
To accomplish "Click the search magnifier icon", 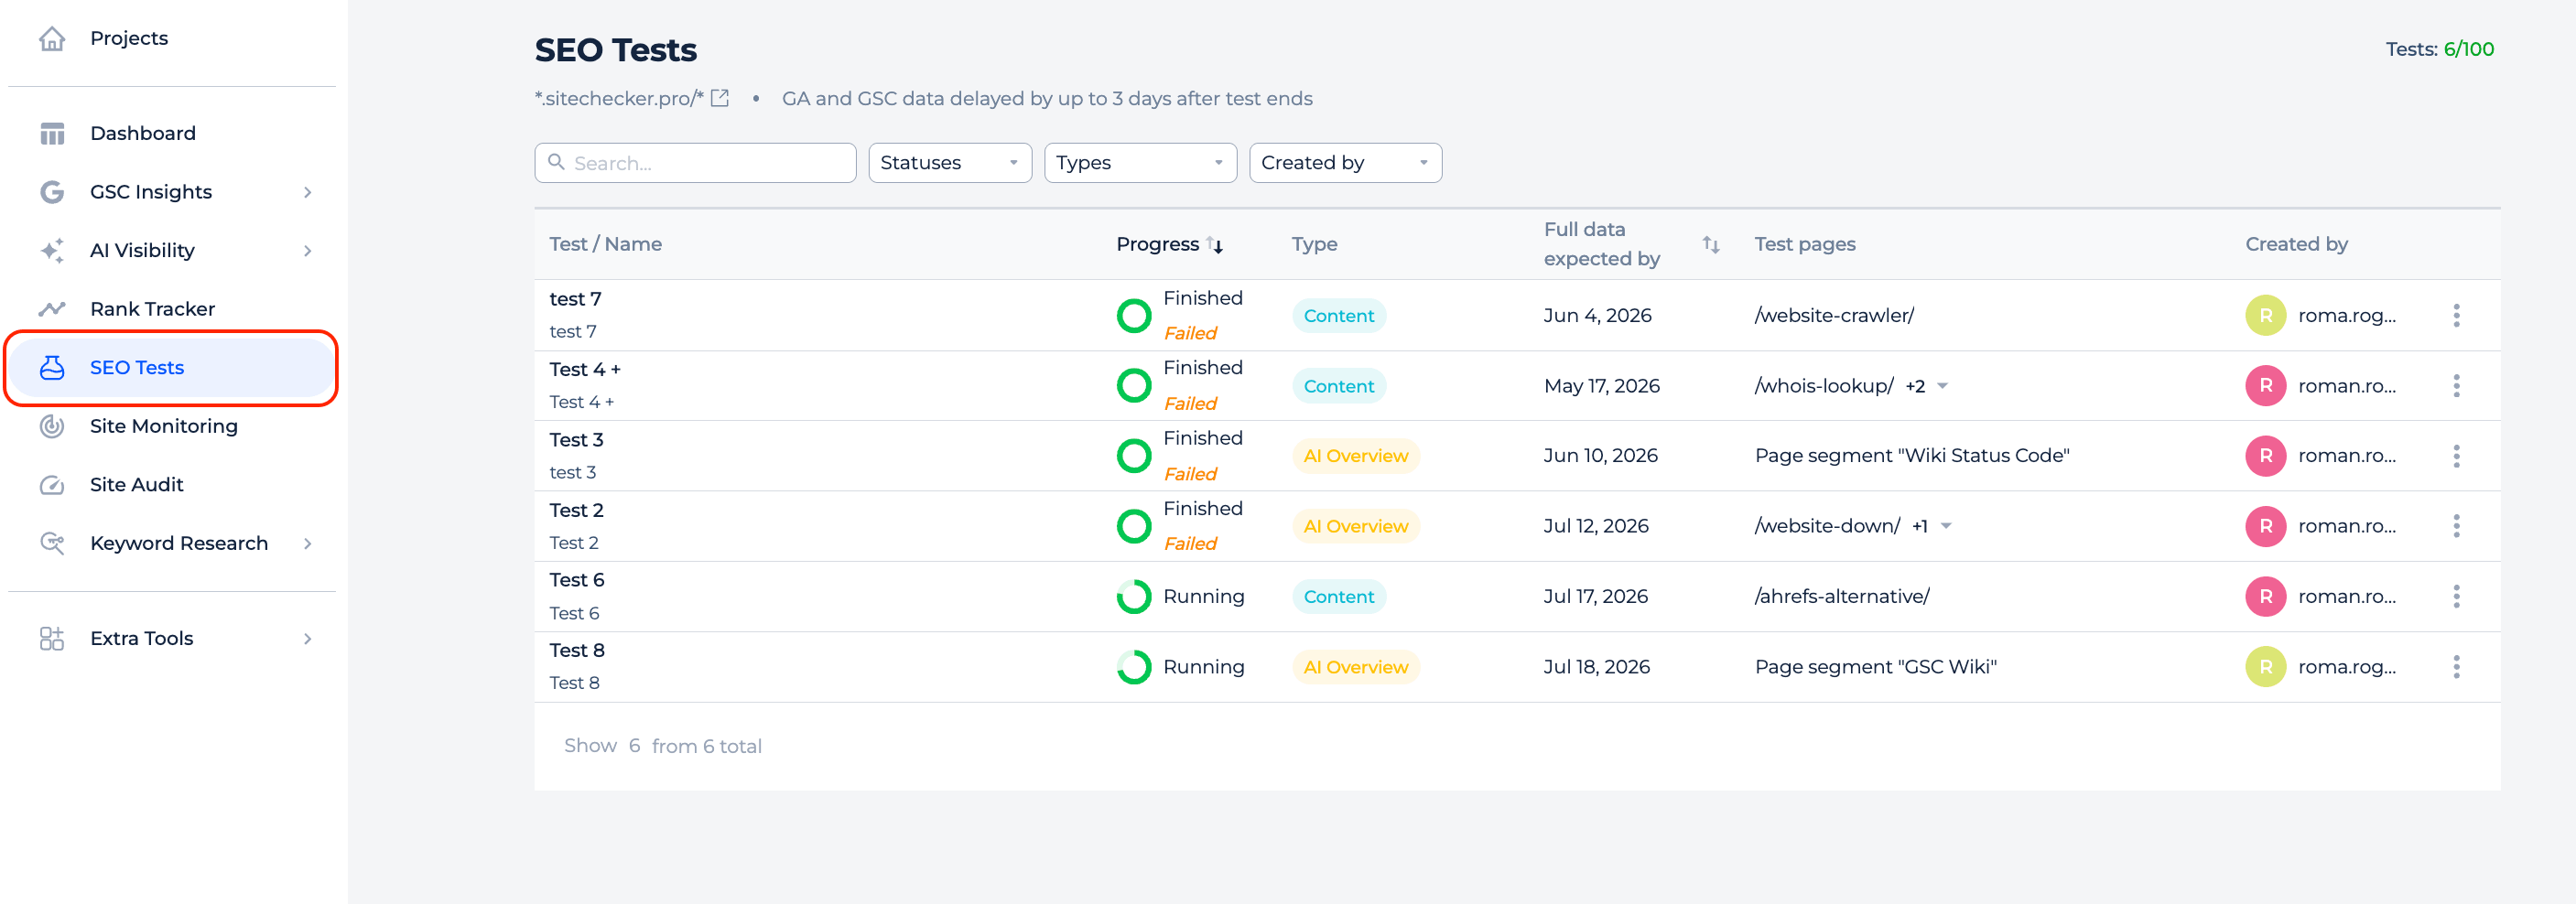I will pyautogui.click(x=557, y=162).
